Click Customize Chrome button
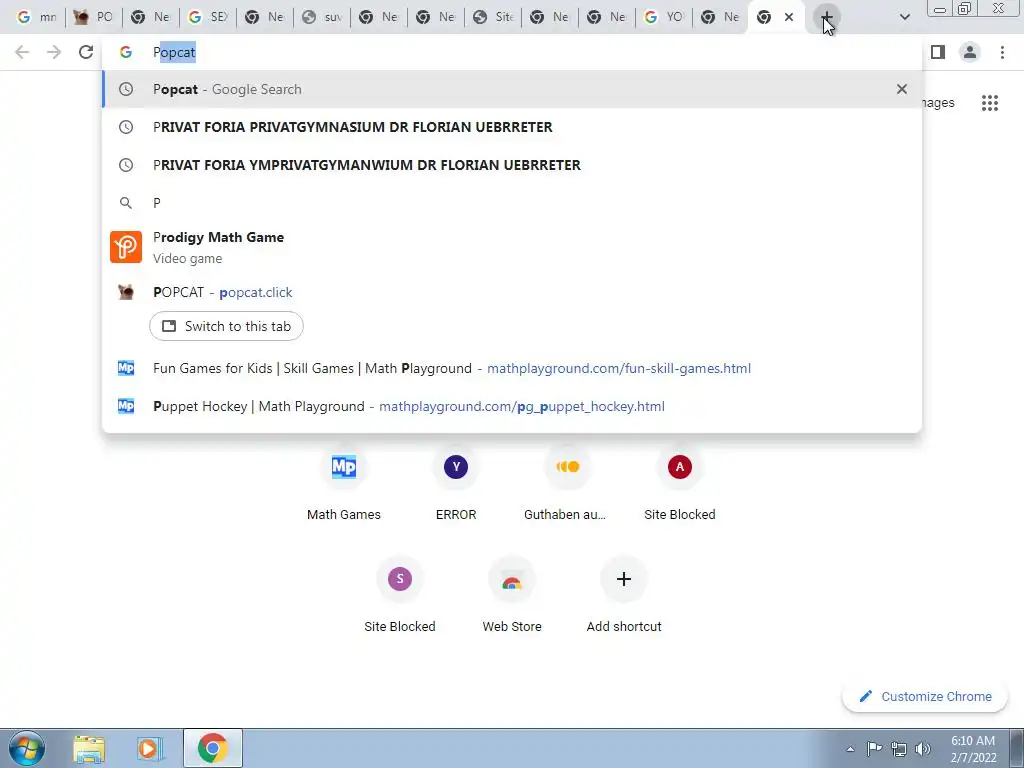 click(925, 696)
